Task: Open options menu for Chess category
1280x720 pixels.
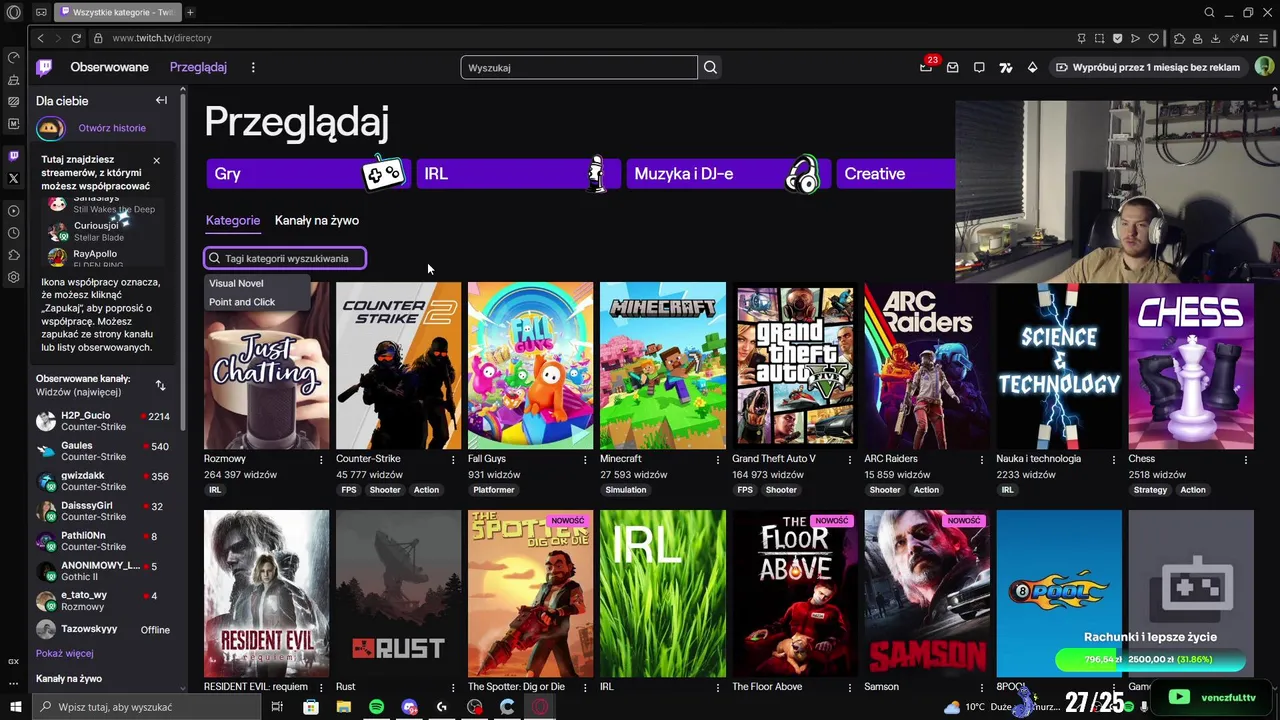Action: (1245, 459)
